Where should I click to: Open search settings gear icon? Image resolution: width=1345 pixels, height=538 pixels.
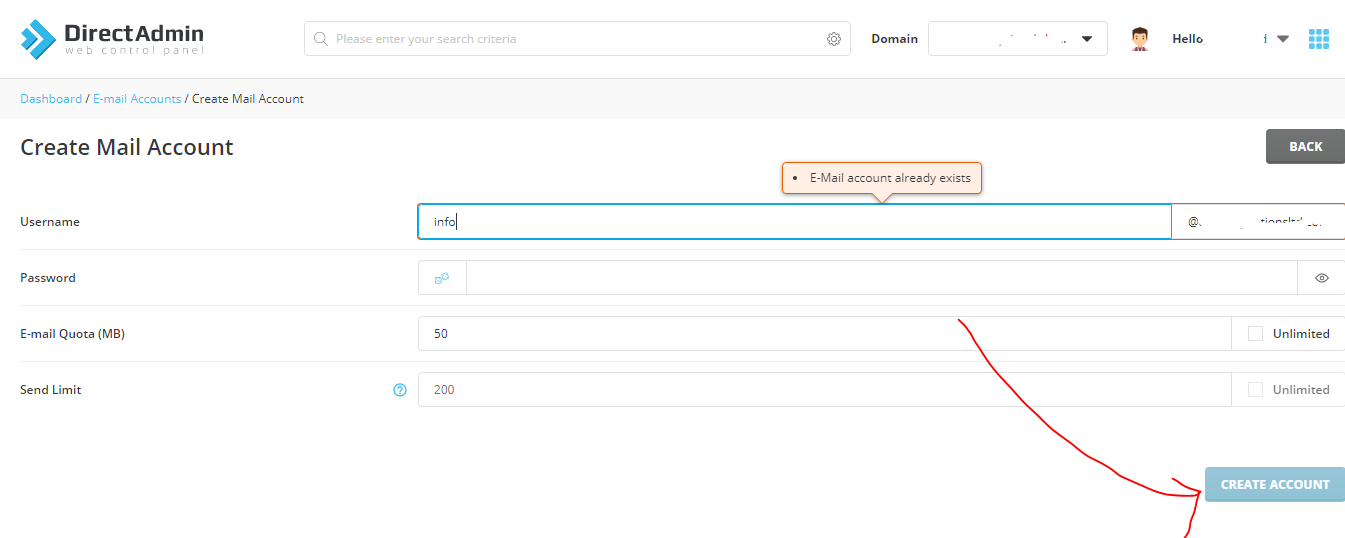pos(834,39)
